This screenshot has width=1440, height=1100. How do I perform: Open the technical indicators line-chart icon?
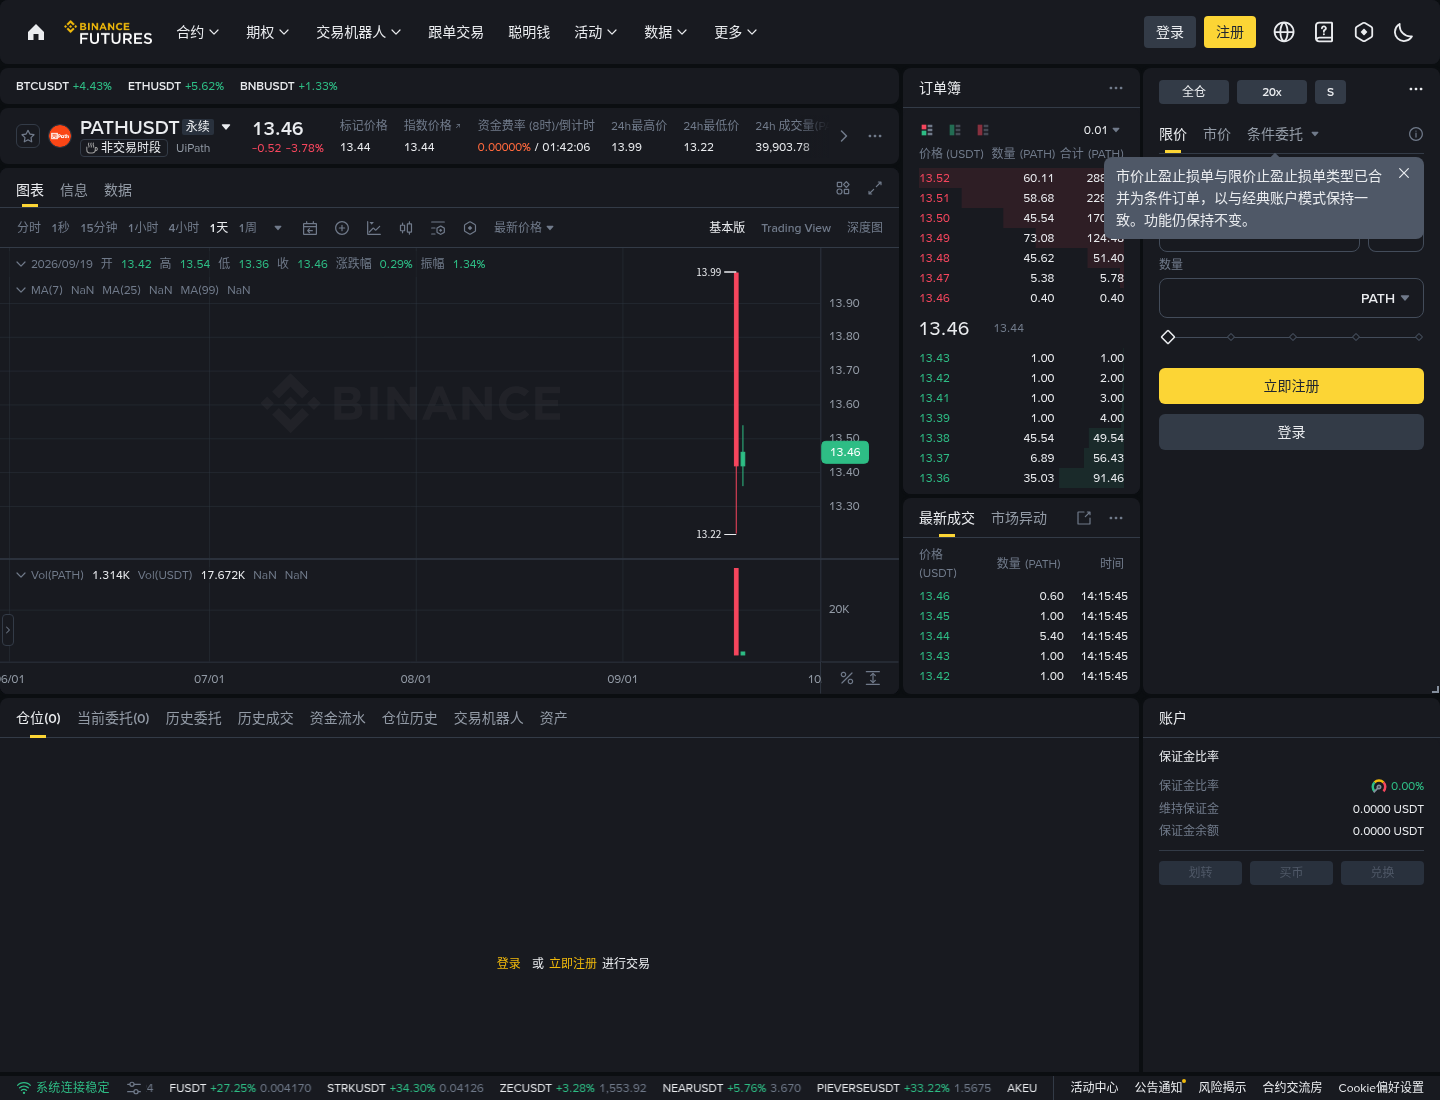tap(374, 228)
